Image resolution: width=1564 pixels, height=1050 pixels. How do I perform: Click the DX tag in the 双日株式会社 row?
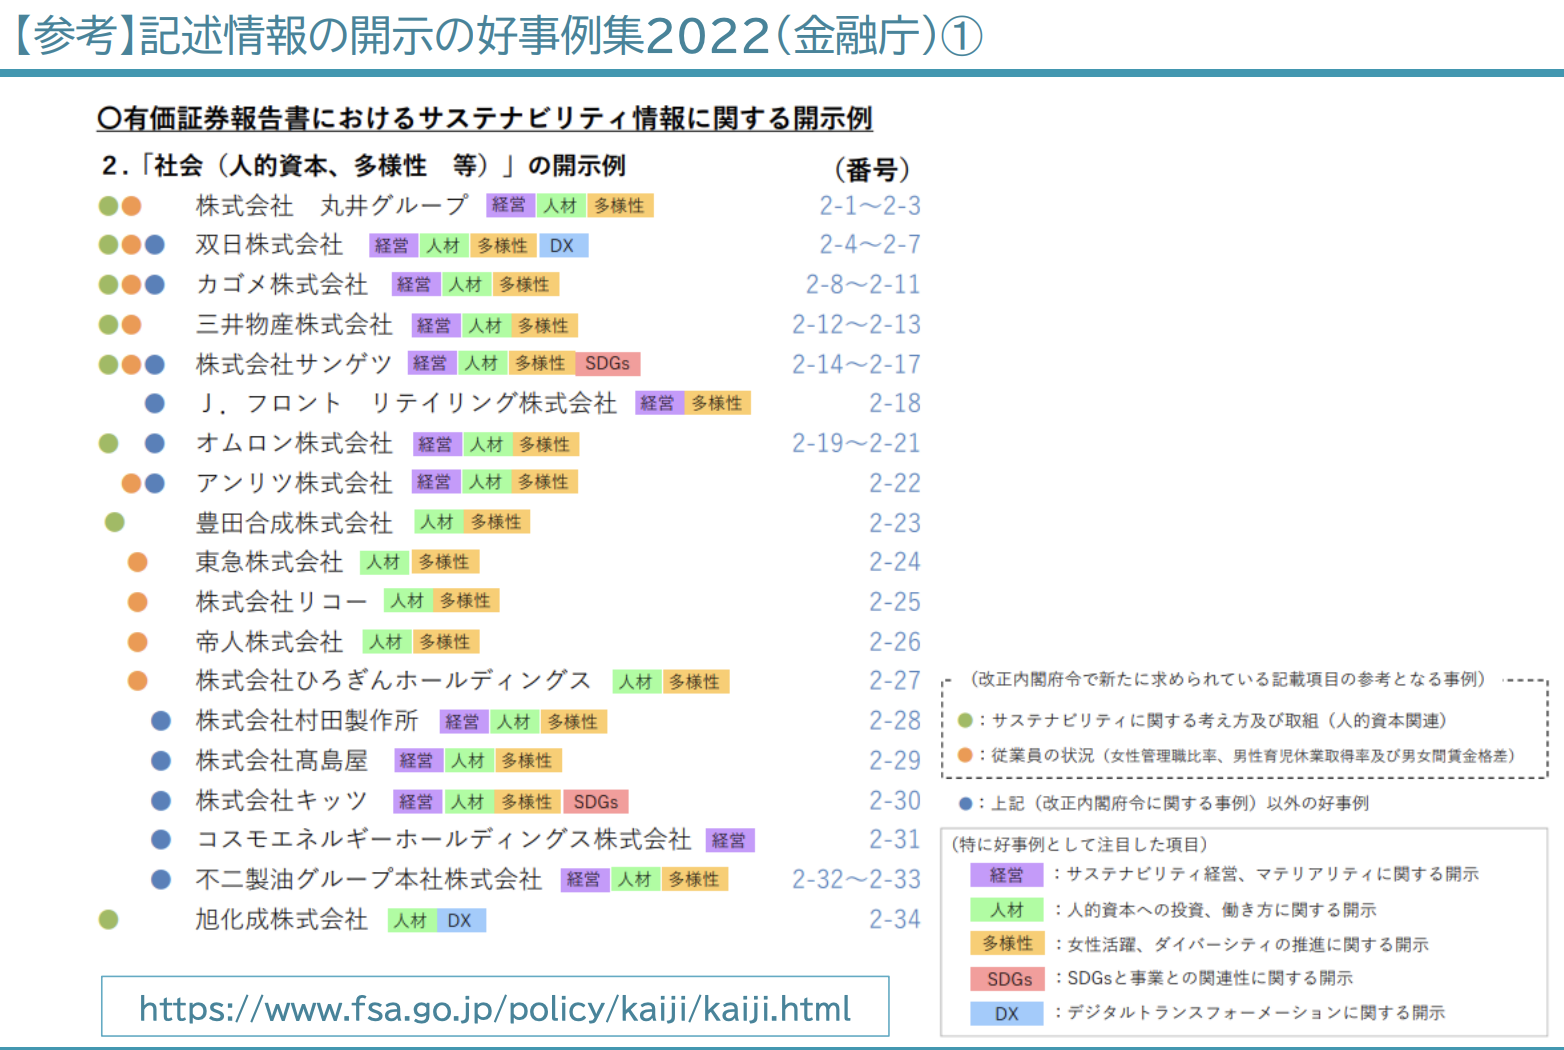tap(563, 245)
